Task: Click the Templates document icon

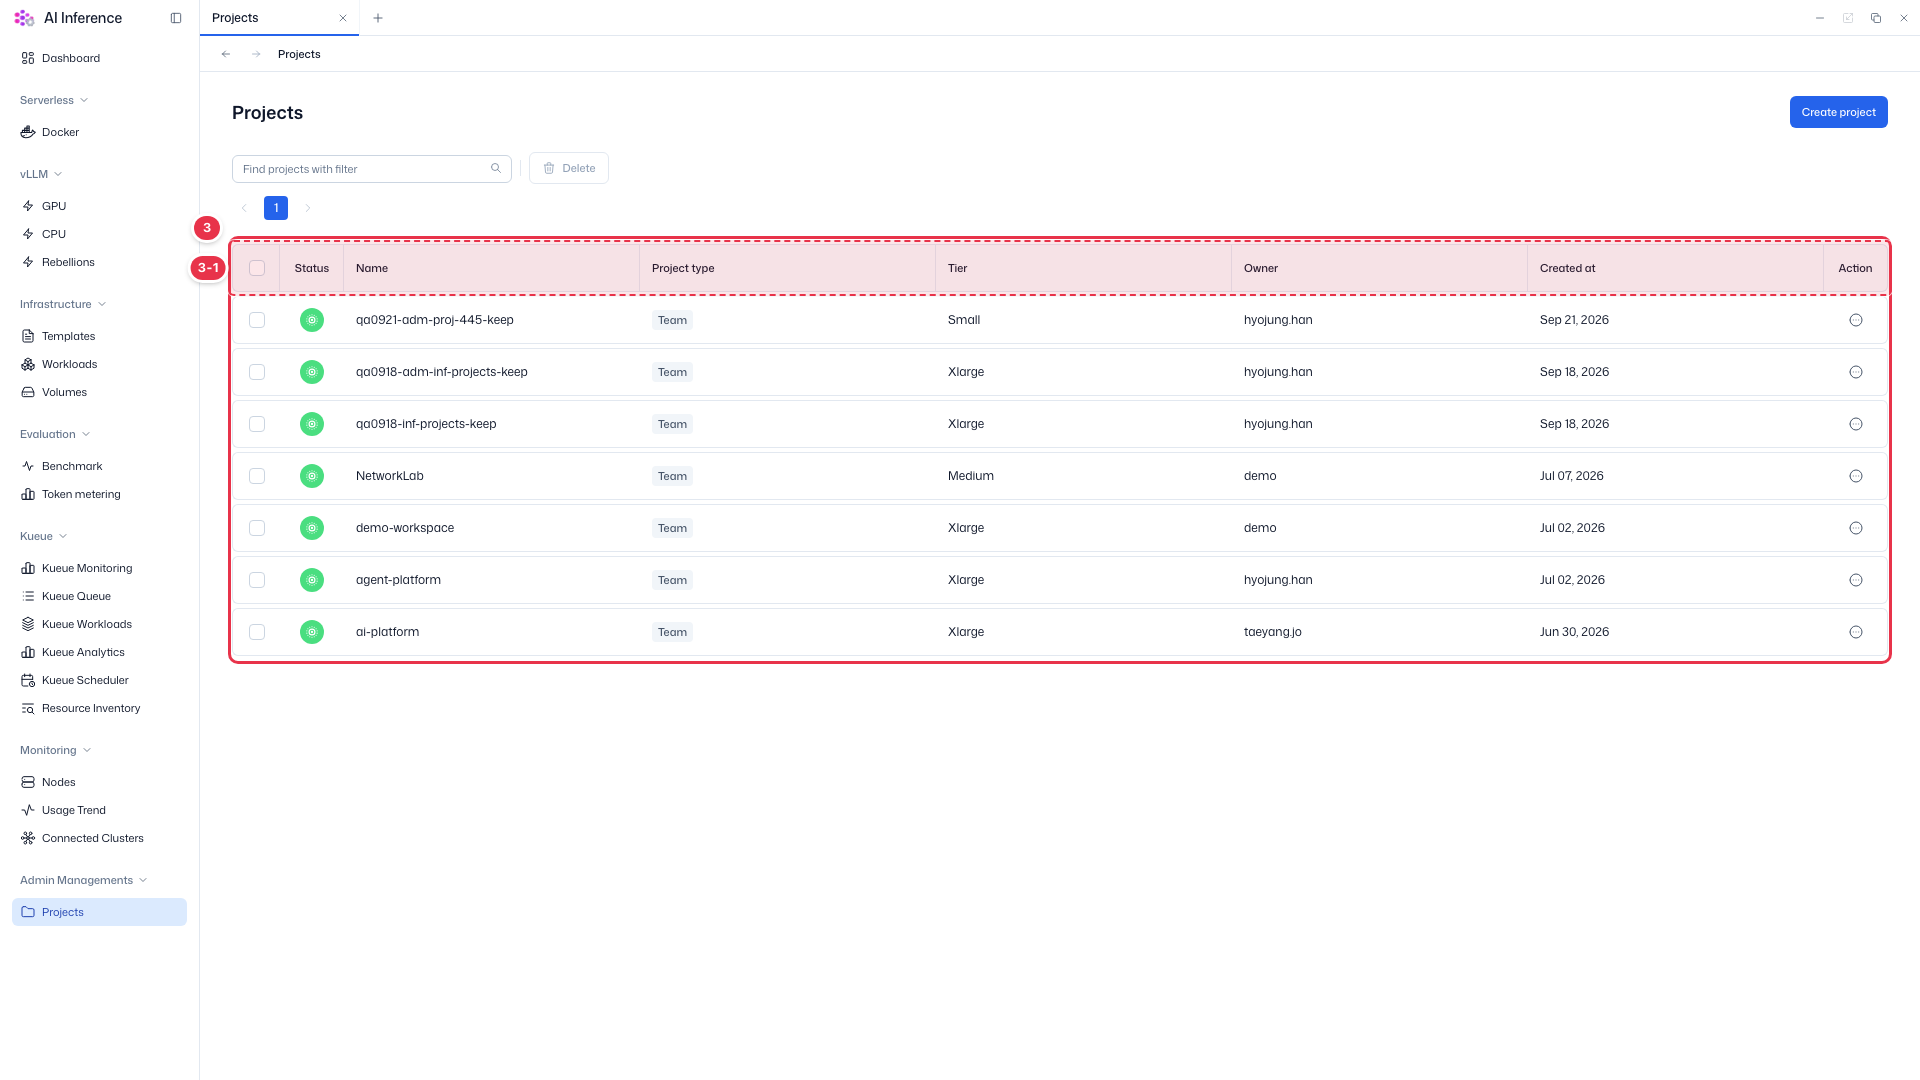Action: pyautogui.click(x=28, y=336)
